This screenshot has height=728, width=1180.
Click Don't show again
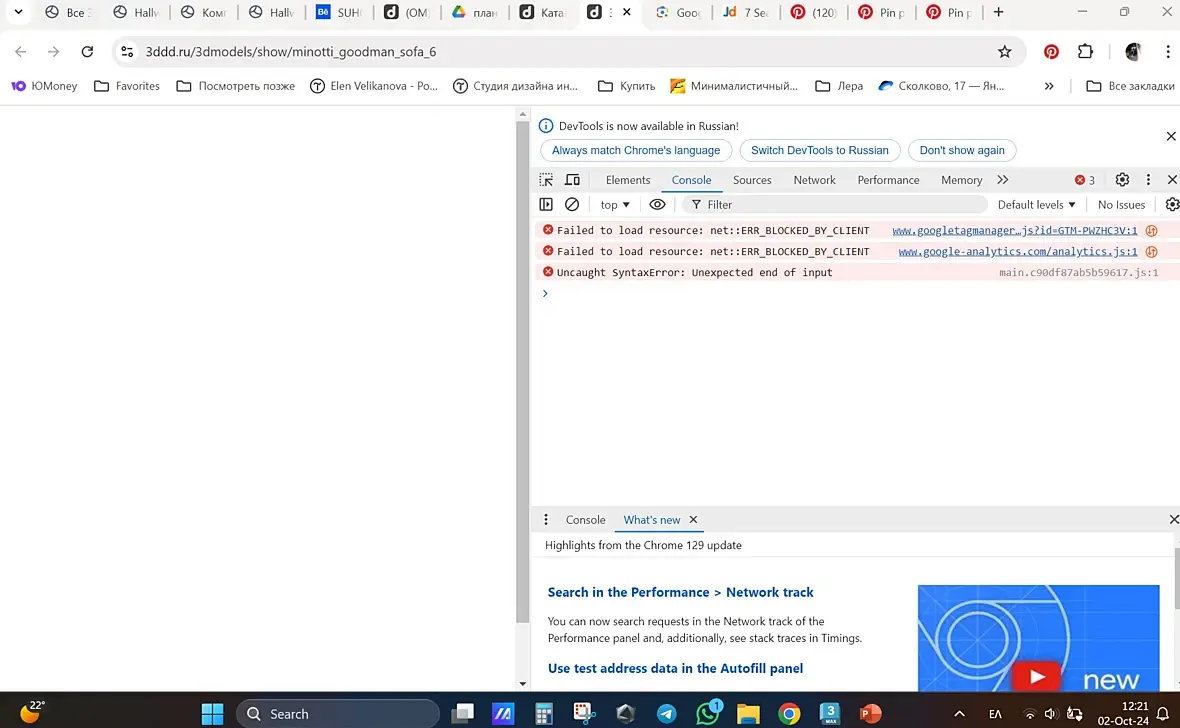[962, 150]
